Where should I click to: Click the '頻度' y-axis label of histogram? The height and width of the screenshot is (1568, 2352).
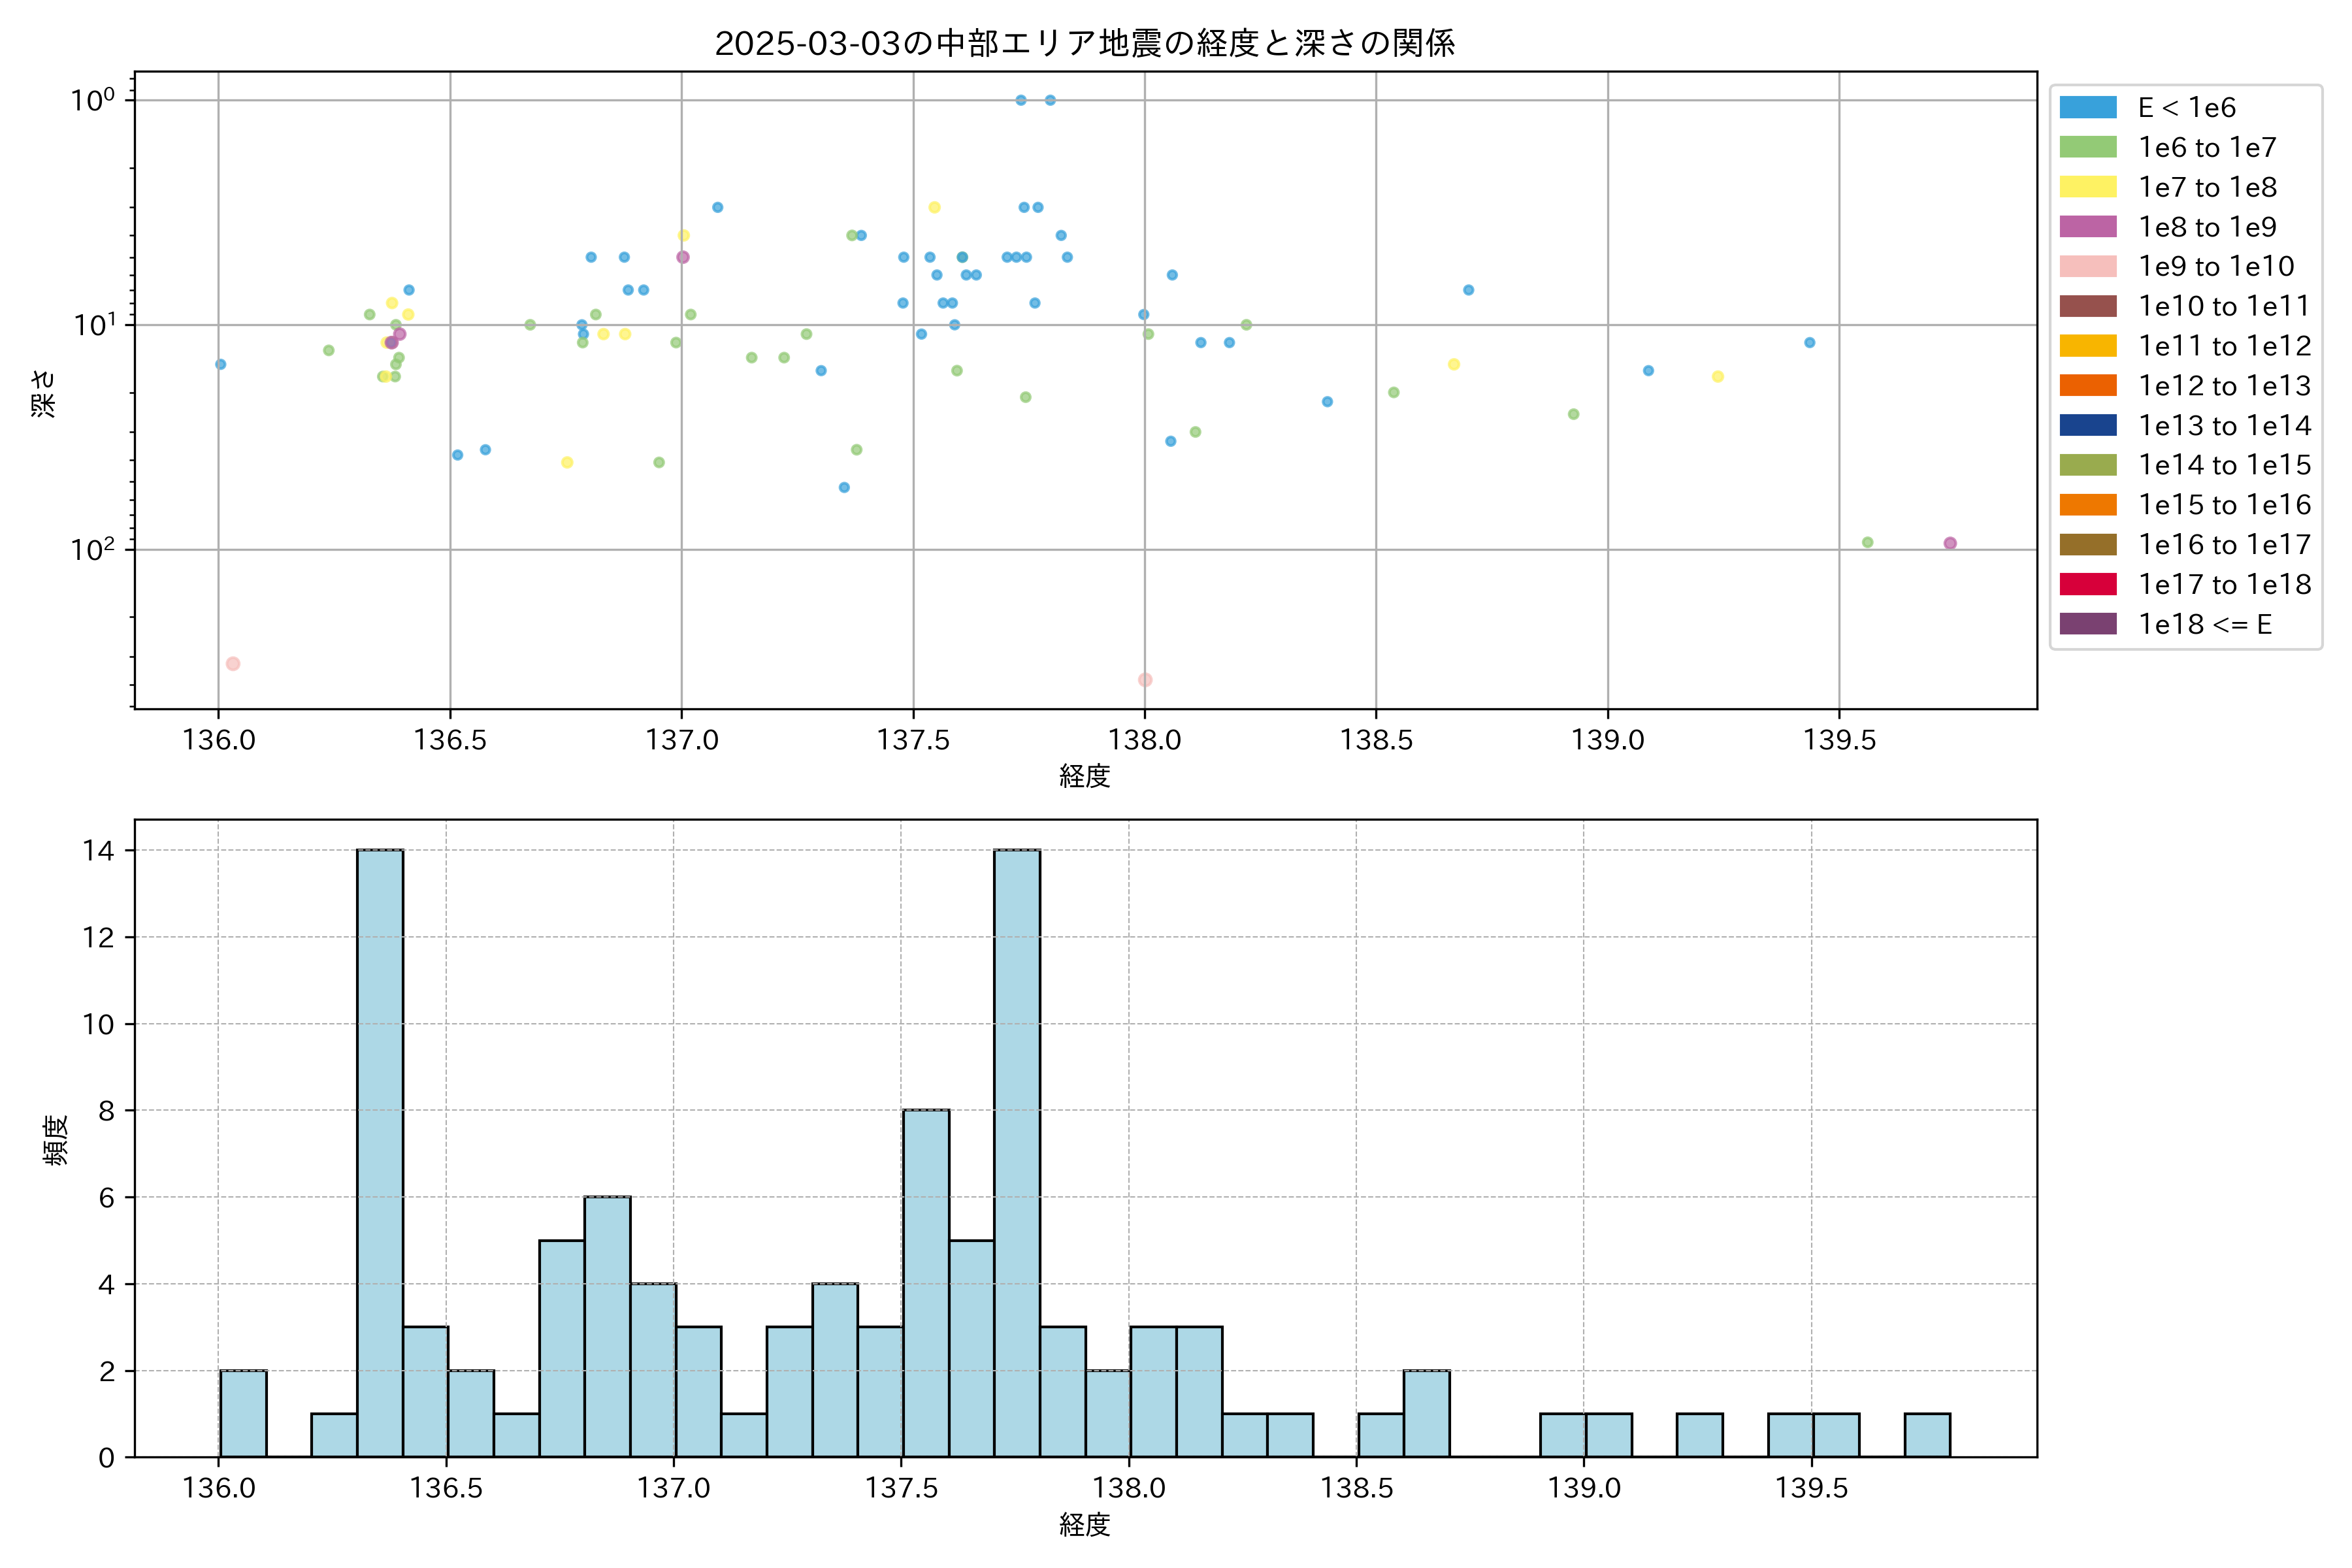pyautogui.click(x=56, y=1140)
